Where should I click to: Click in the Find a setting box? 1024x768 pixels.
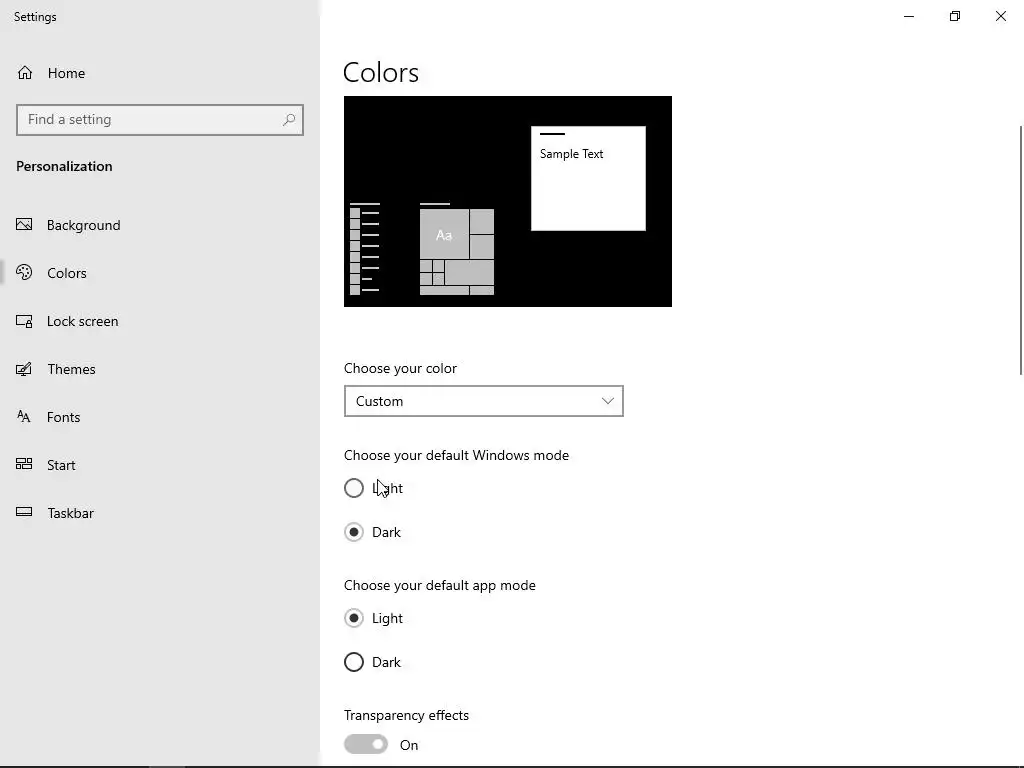pos(150,119)
